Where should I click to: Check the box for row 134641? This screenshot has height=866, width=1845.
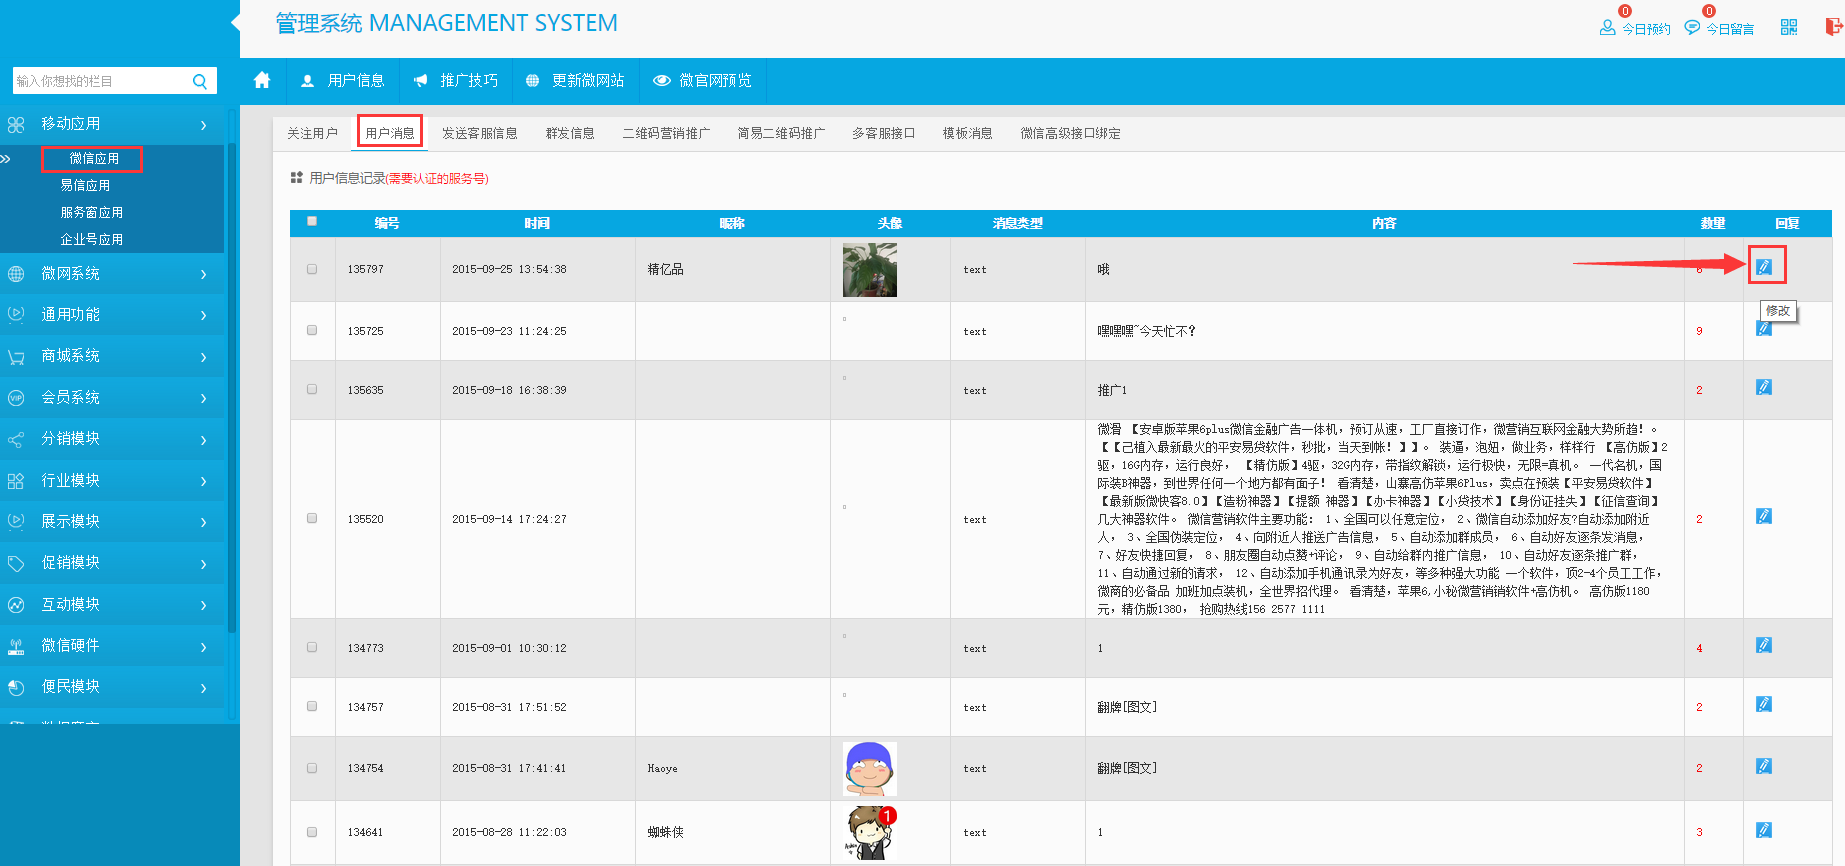point(312,832)
